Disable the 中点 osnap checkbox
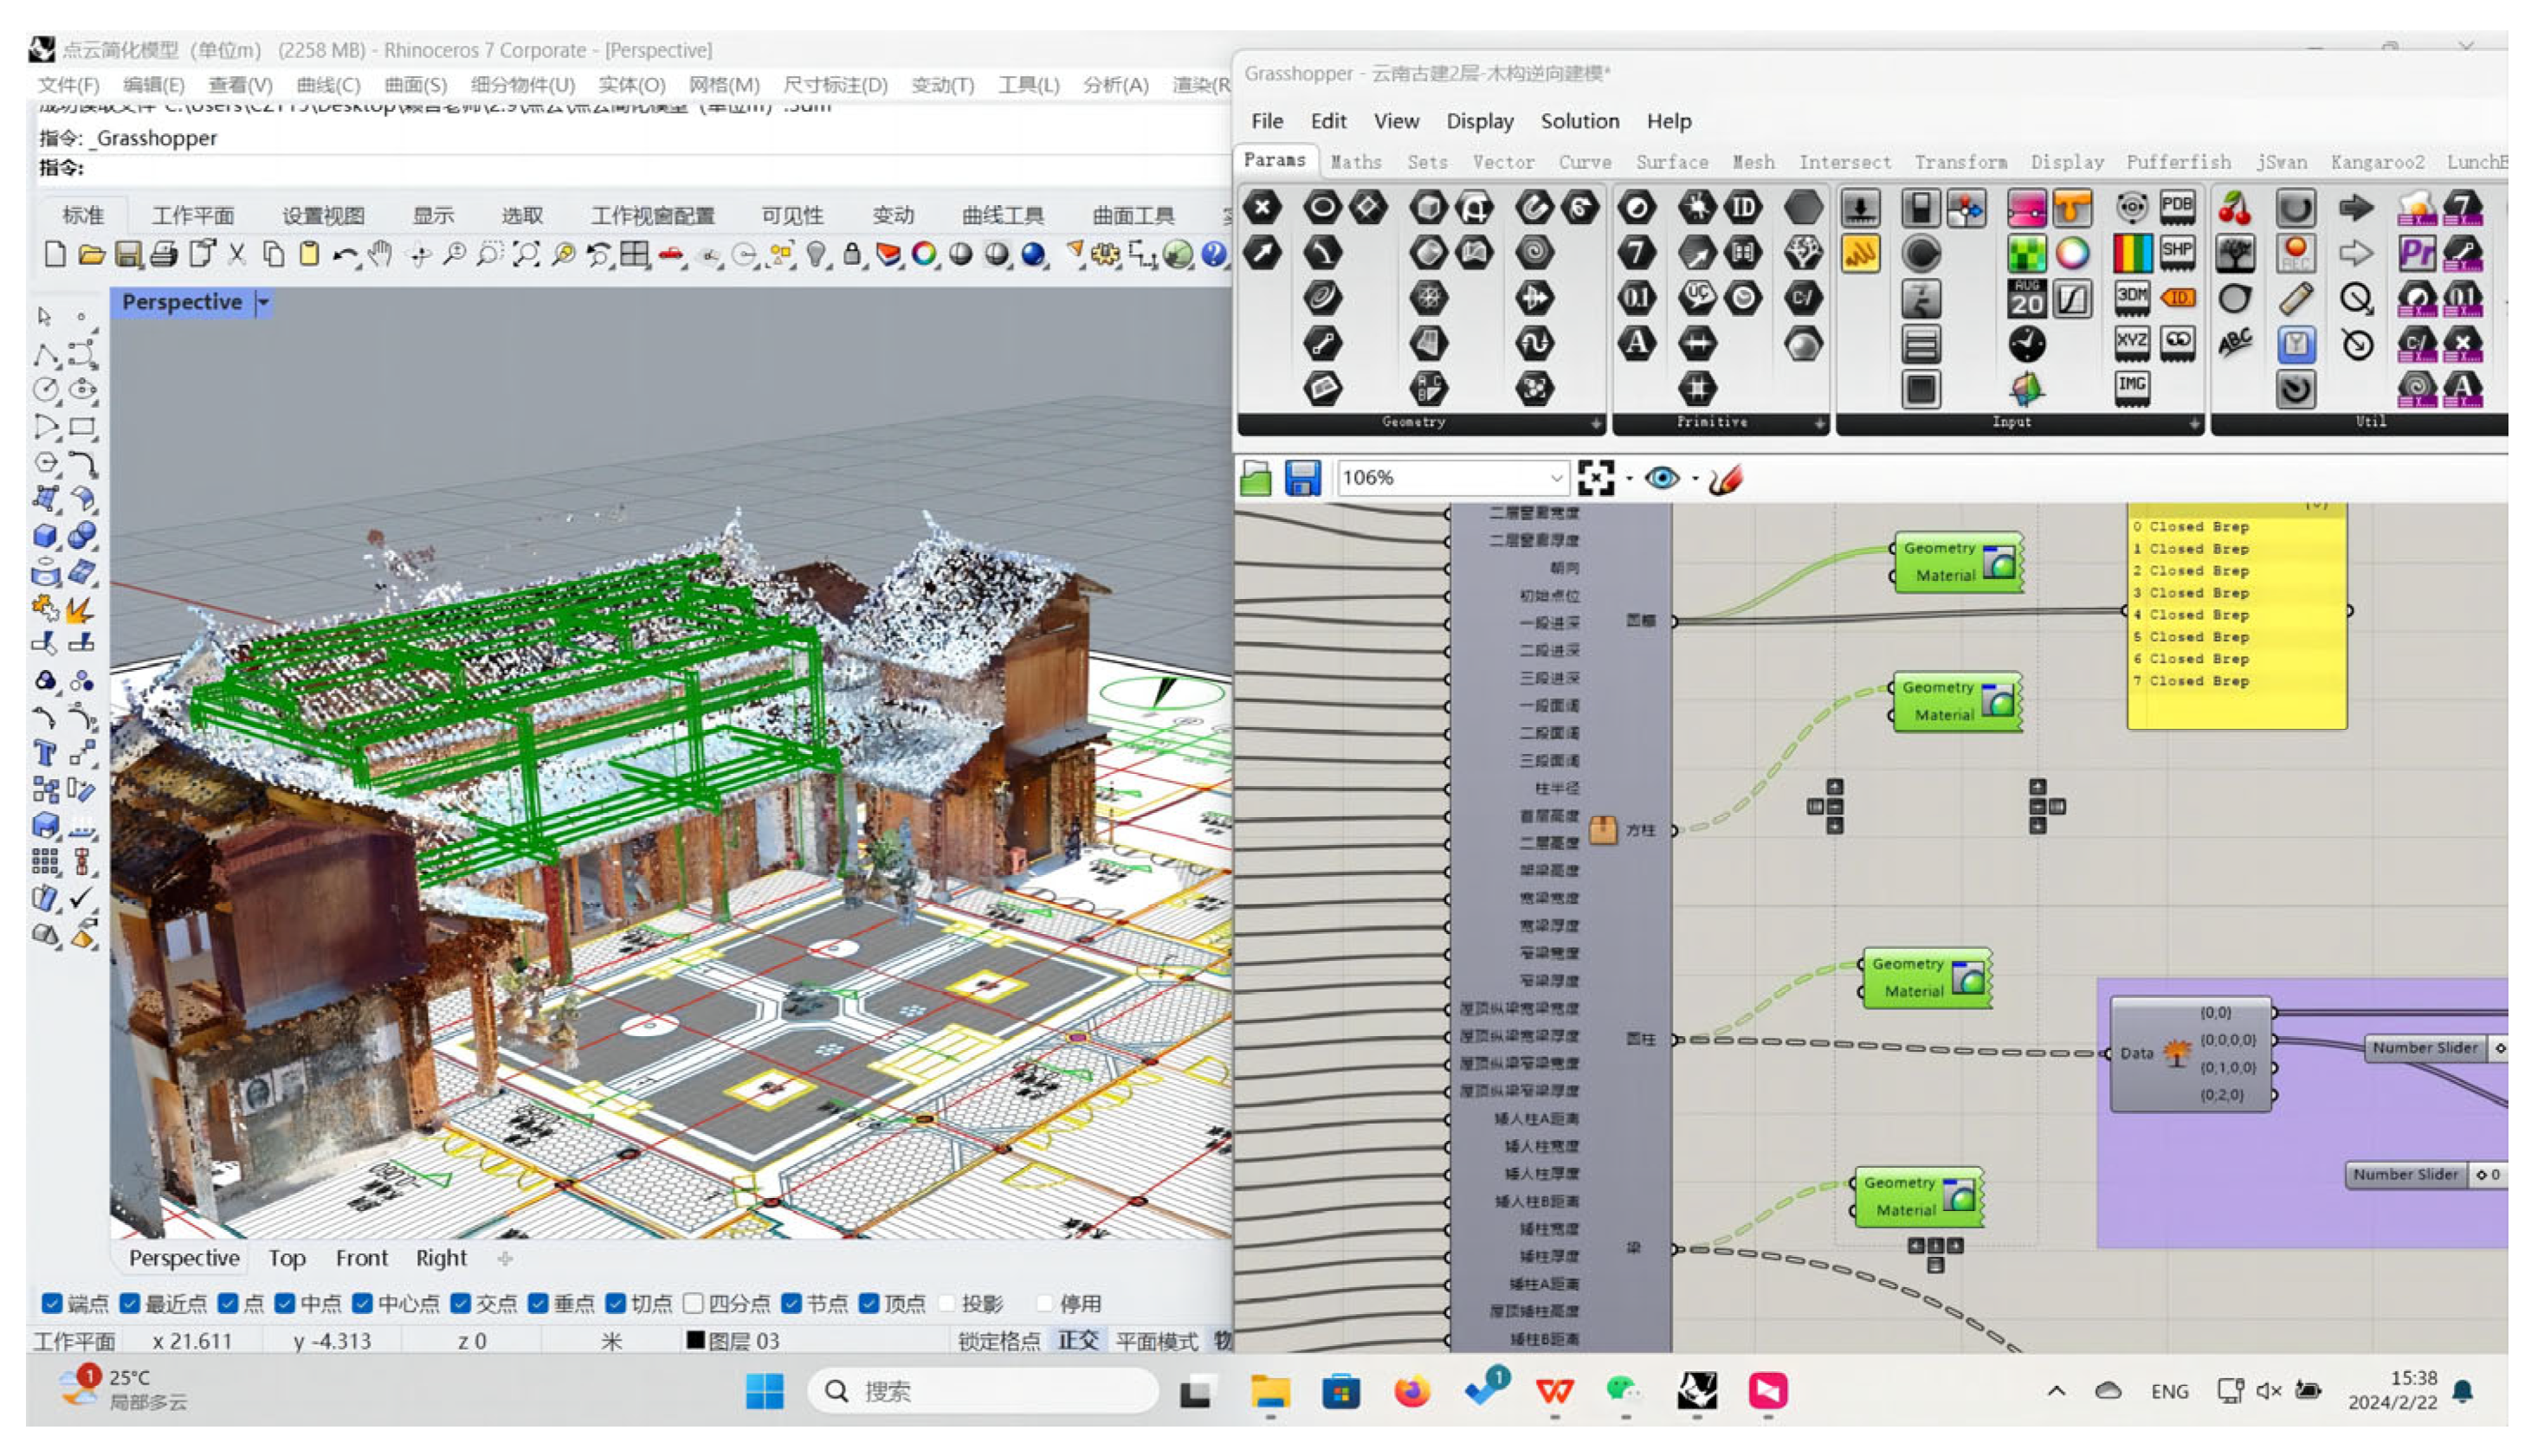 (x=285, y=1303)
